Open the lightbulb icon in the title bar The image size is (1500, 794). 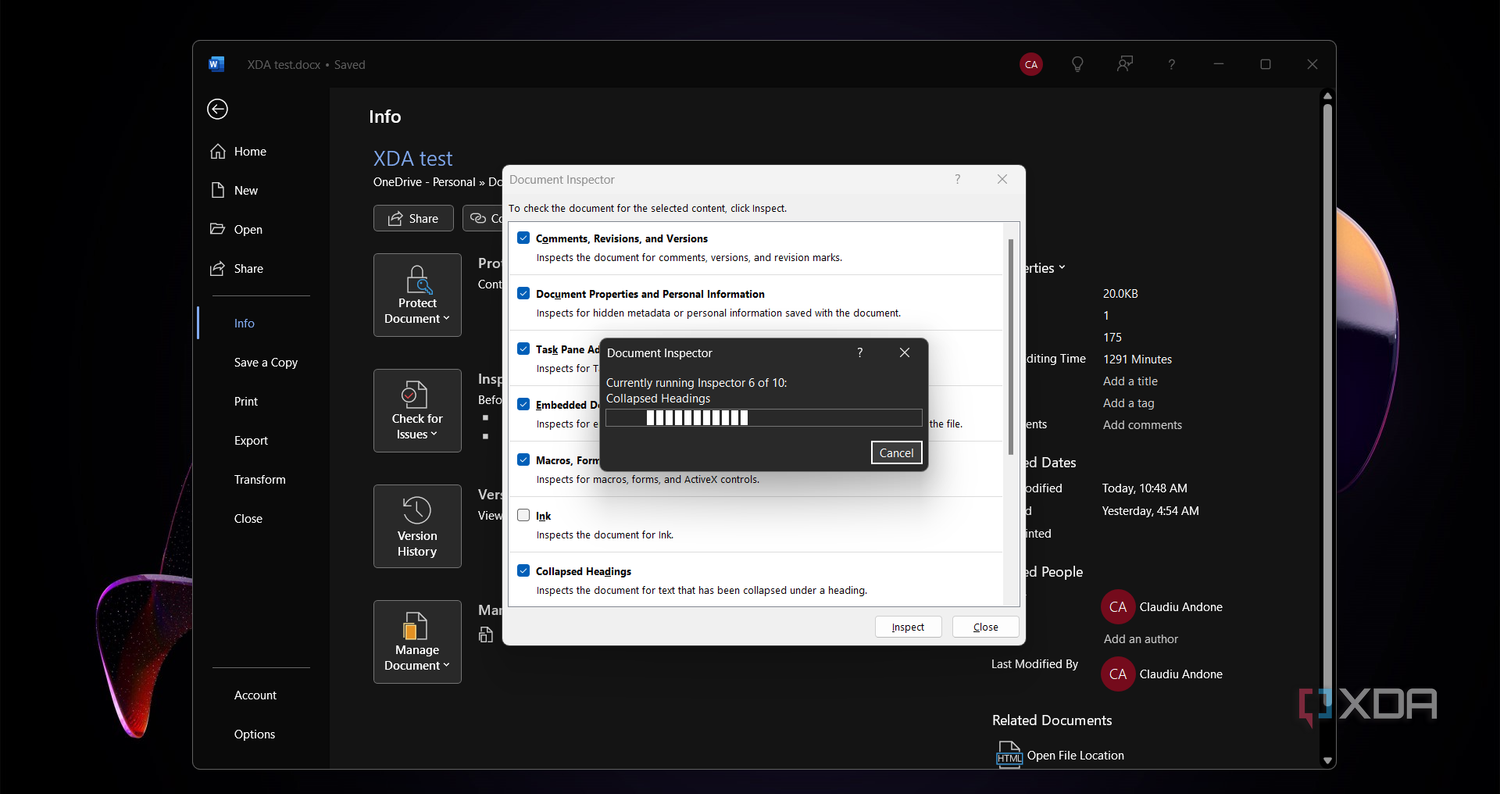pos(1078,64)
